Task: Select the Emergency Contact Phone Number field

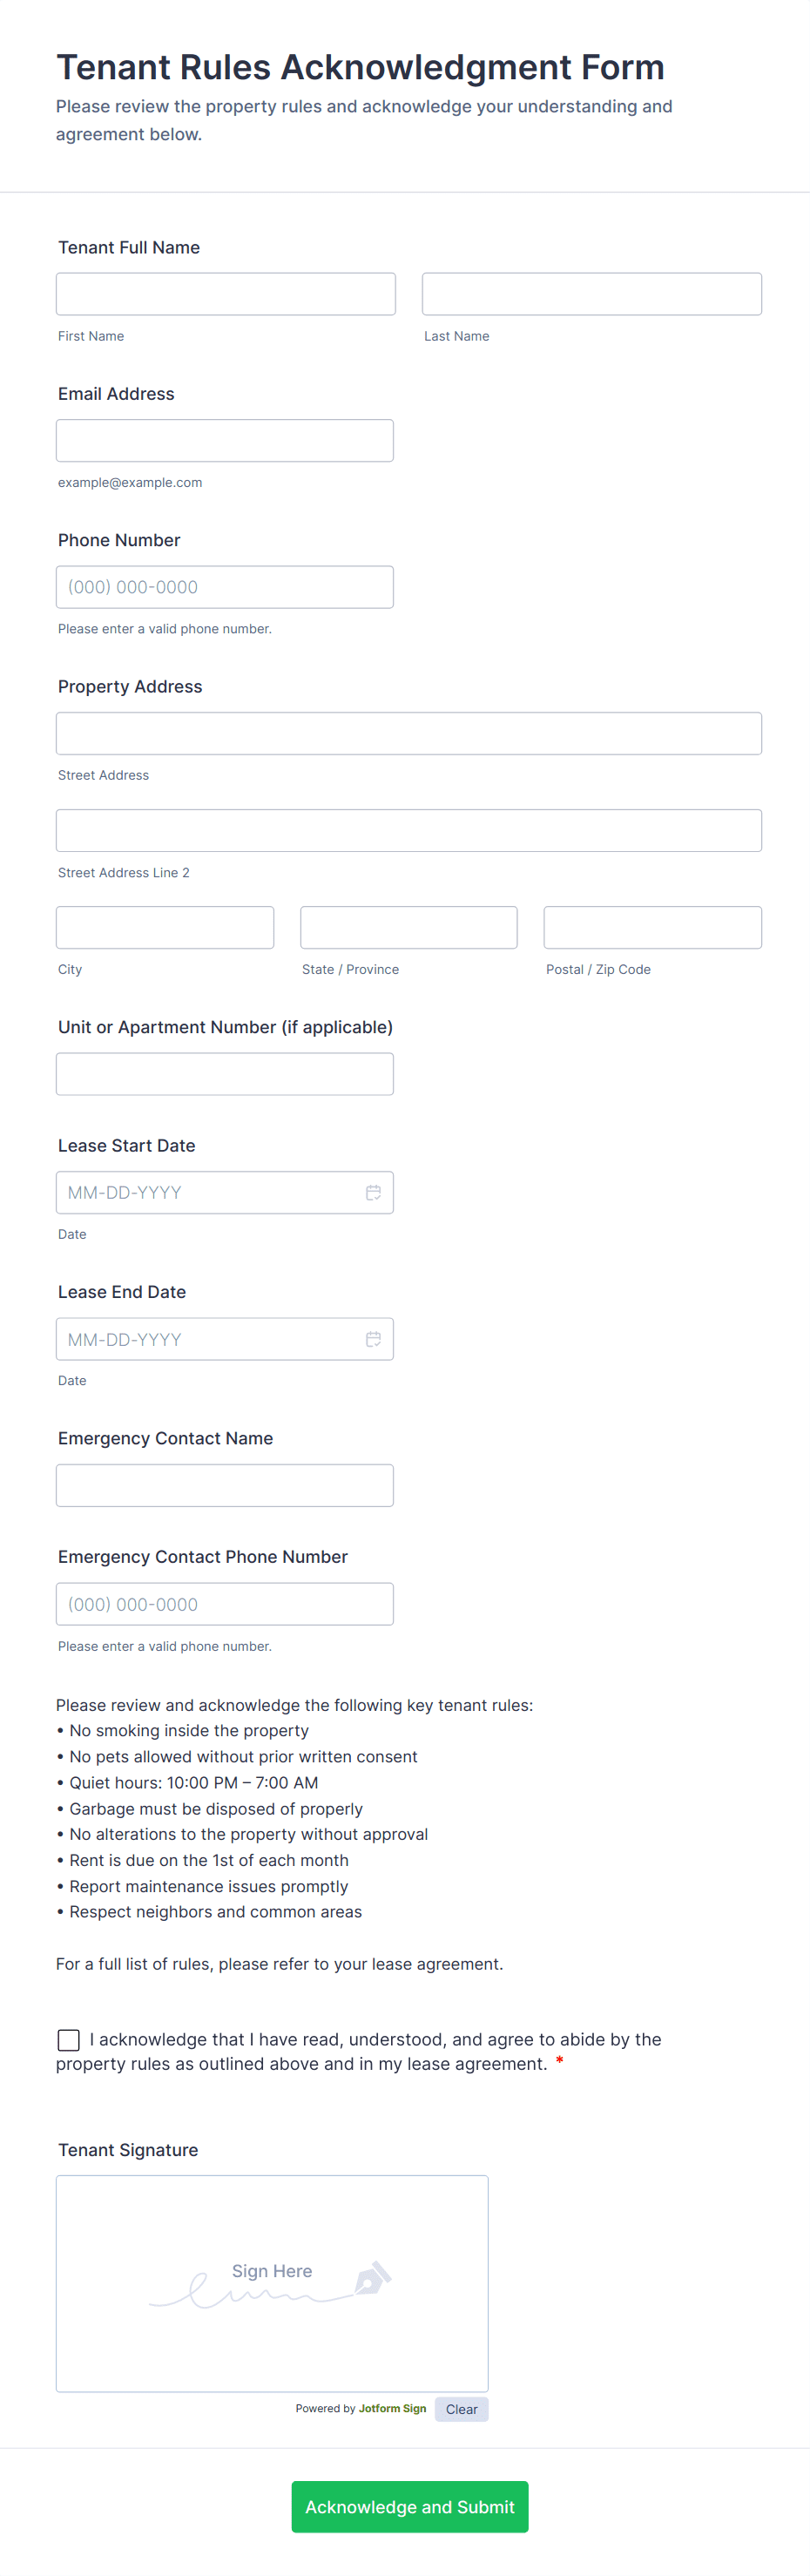Action: 224,1604
